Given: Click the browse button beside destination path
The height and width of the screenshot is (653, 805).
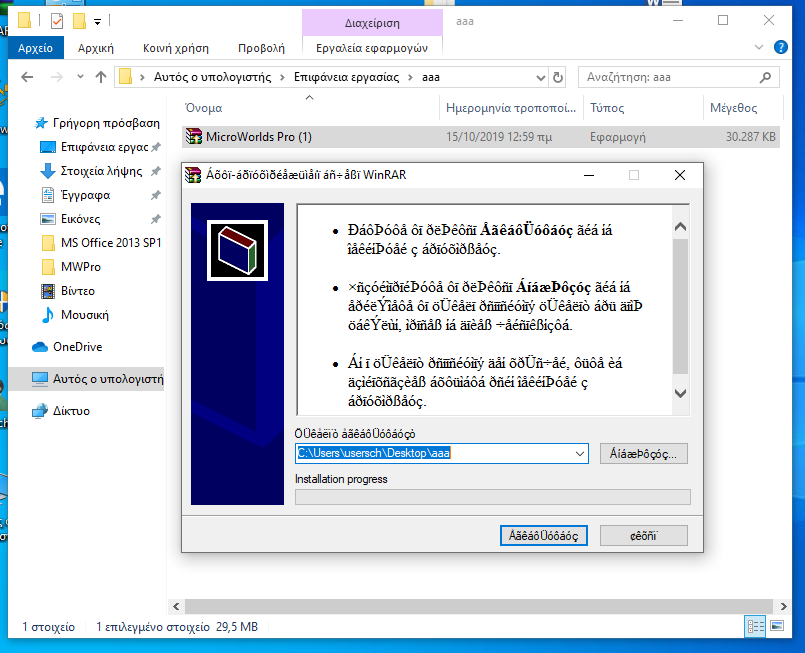Looking at the screenshot, I should [x=644, y=454].
